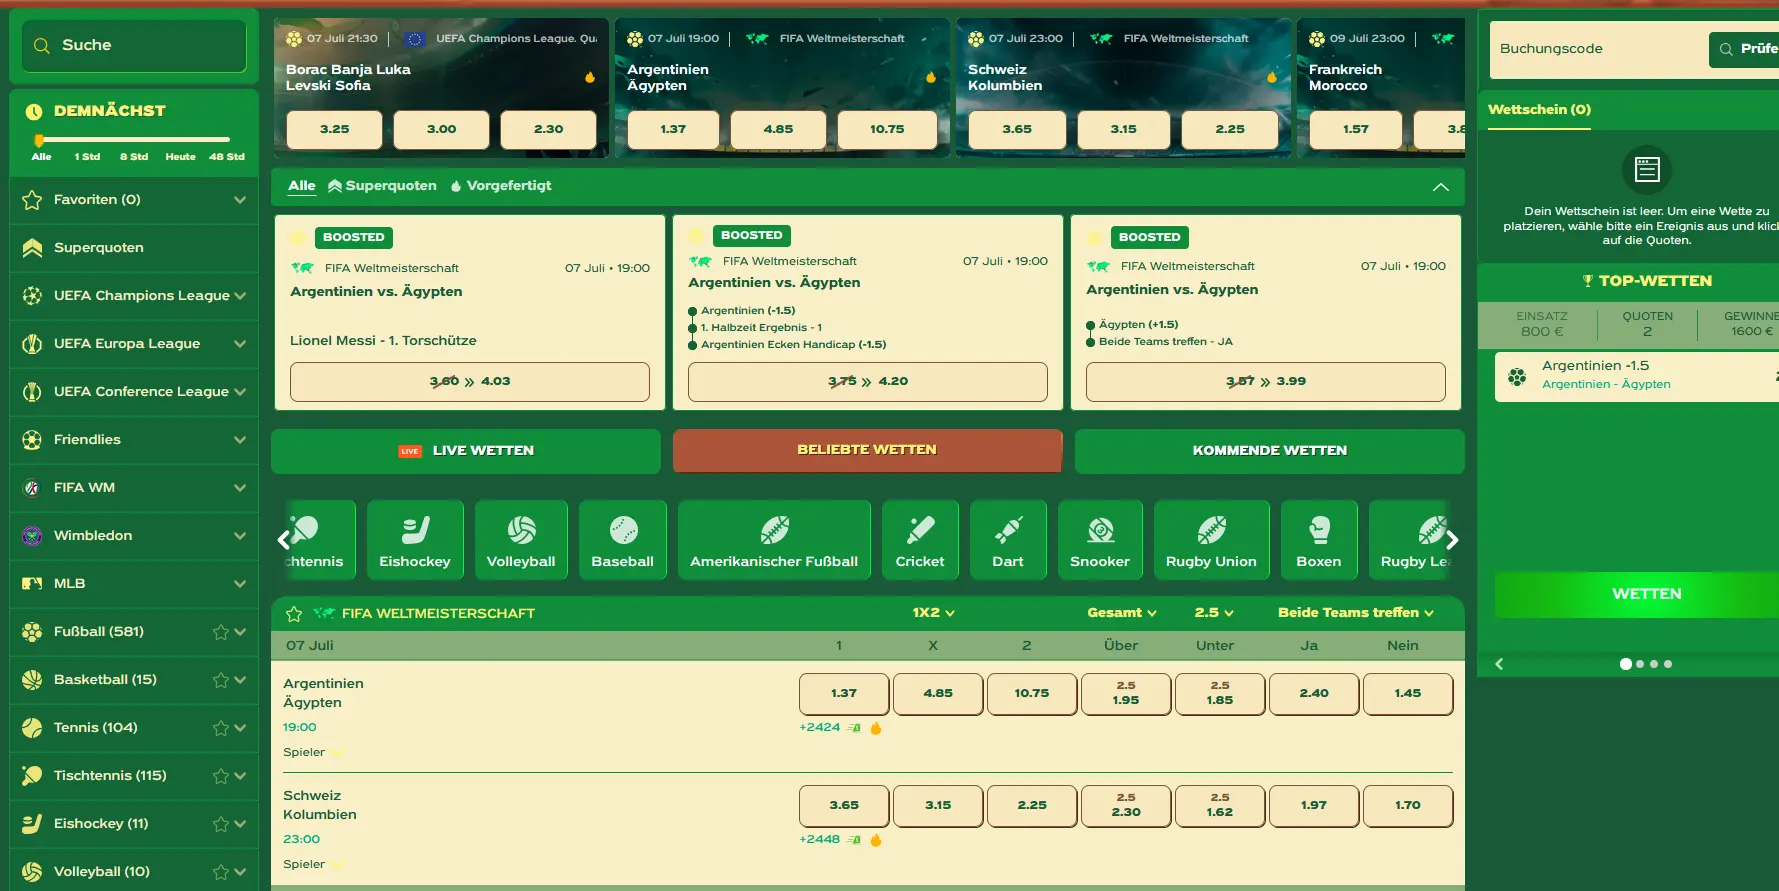Viewport: 1779px width, 891px height.
Task: Open the KOMMENDE WETTEN tab
Action: [1270, 451]
